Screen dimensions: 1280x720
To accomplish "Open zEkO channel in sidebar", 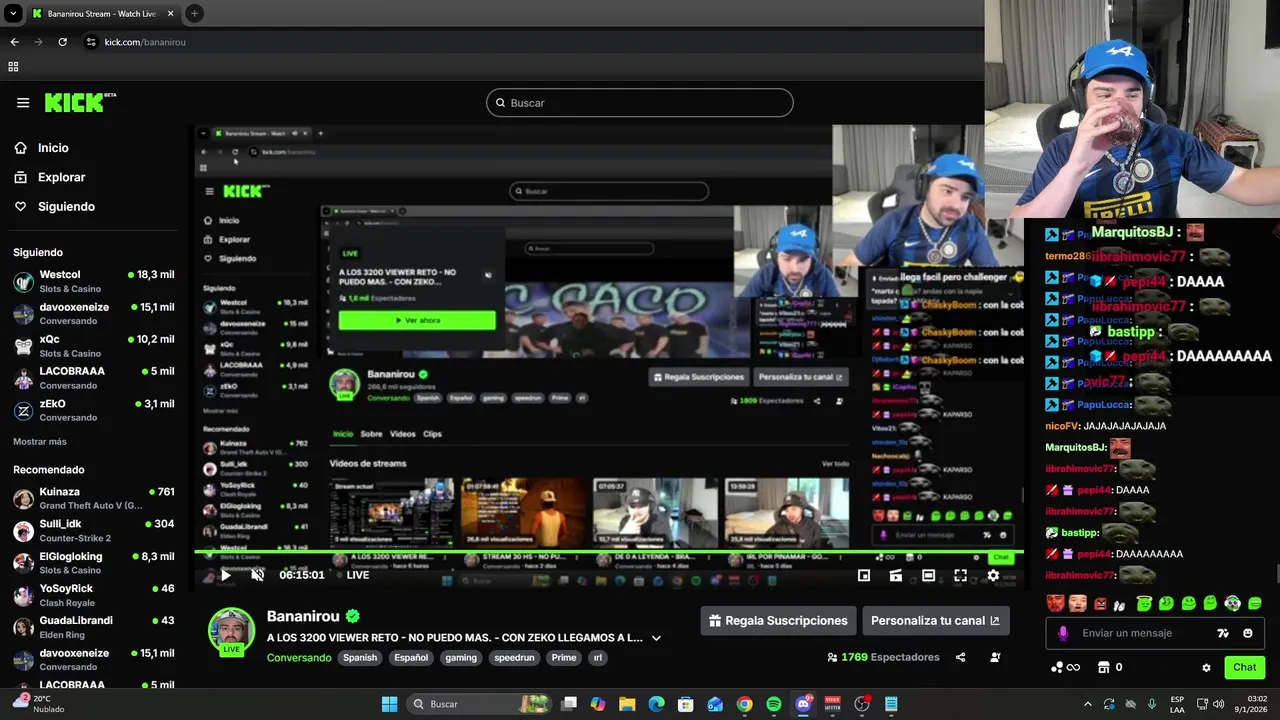I will tap(93, 410).
